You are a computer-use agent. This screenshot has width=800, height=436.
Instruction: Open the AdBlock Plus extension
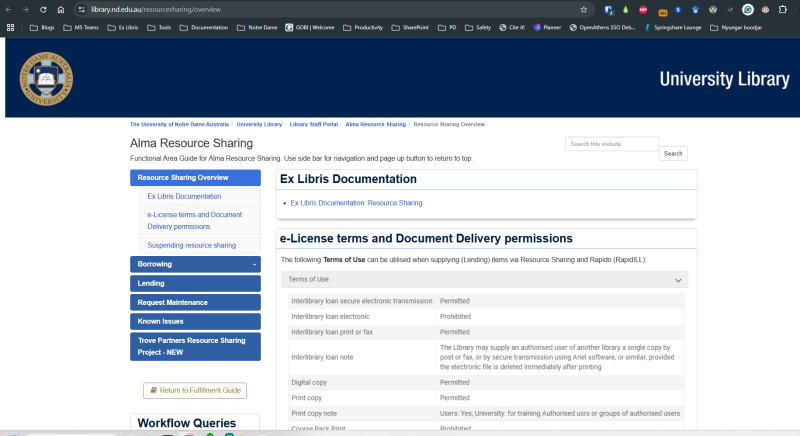[x=643, y=10]
